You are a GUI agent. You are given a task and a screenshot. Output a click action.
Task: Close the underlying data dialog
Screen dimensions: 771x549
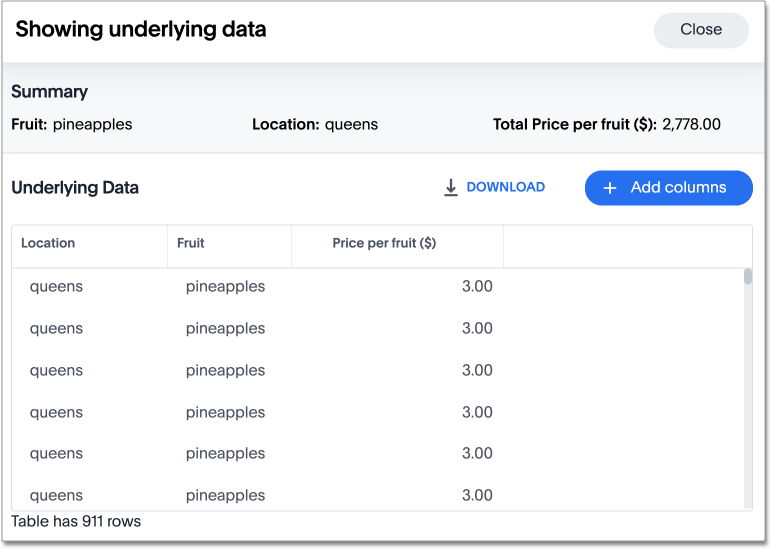click(700, 30)
